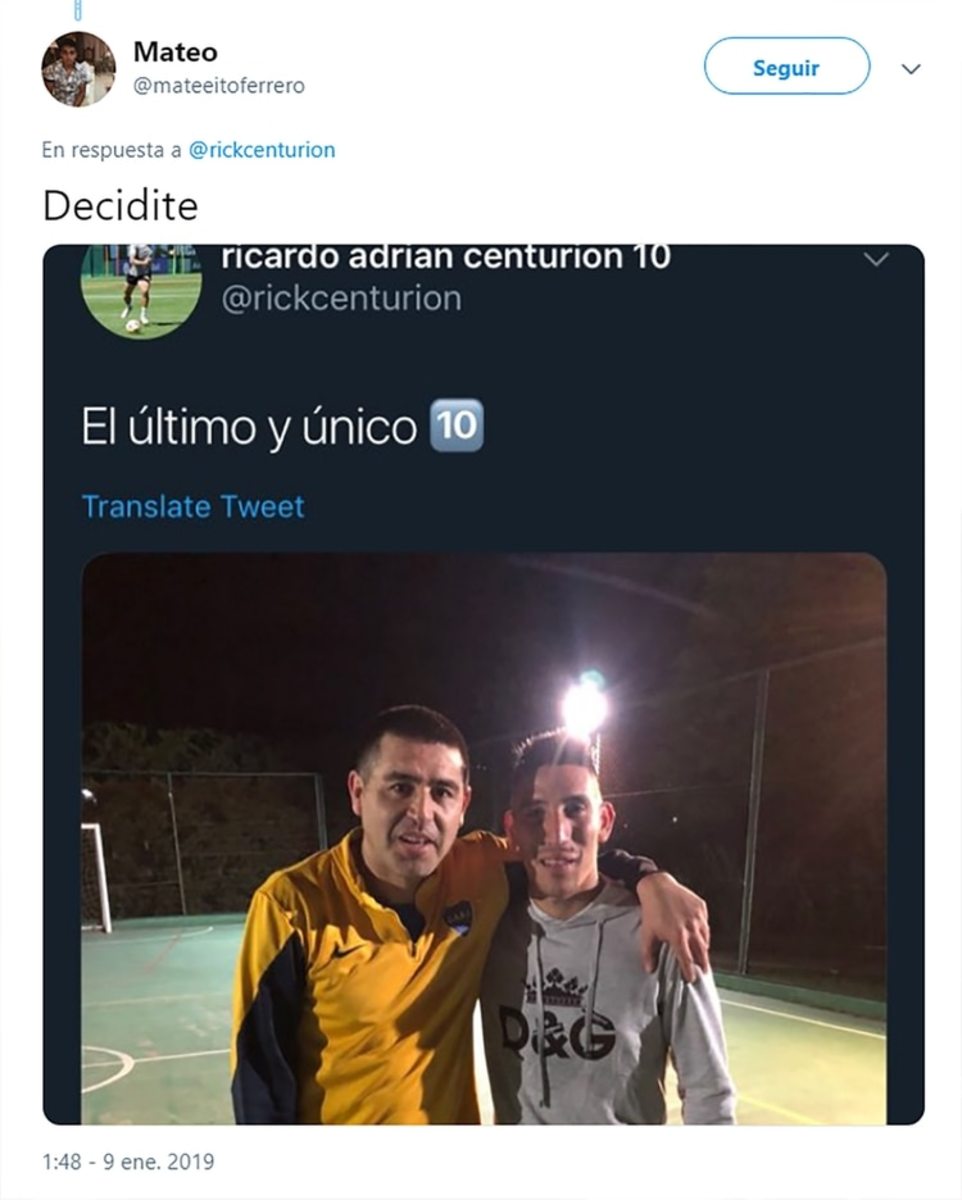962x1200 pixels.
Task: Click the 'El último y único' text
Action: click(x=249, y=427)
